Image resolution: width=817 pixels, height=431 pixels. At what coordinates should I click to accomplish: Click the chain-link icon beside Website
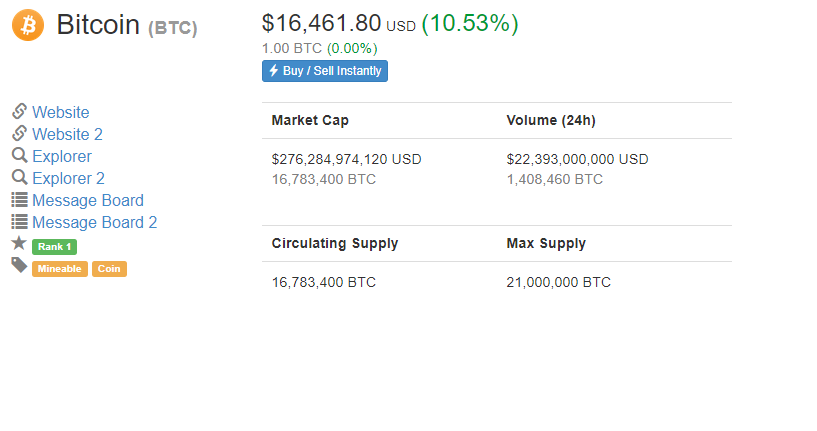point(19,111)
